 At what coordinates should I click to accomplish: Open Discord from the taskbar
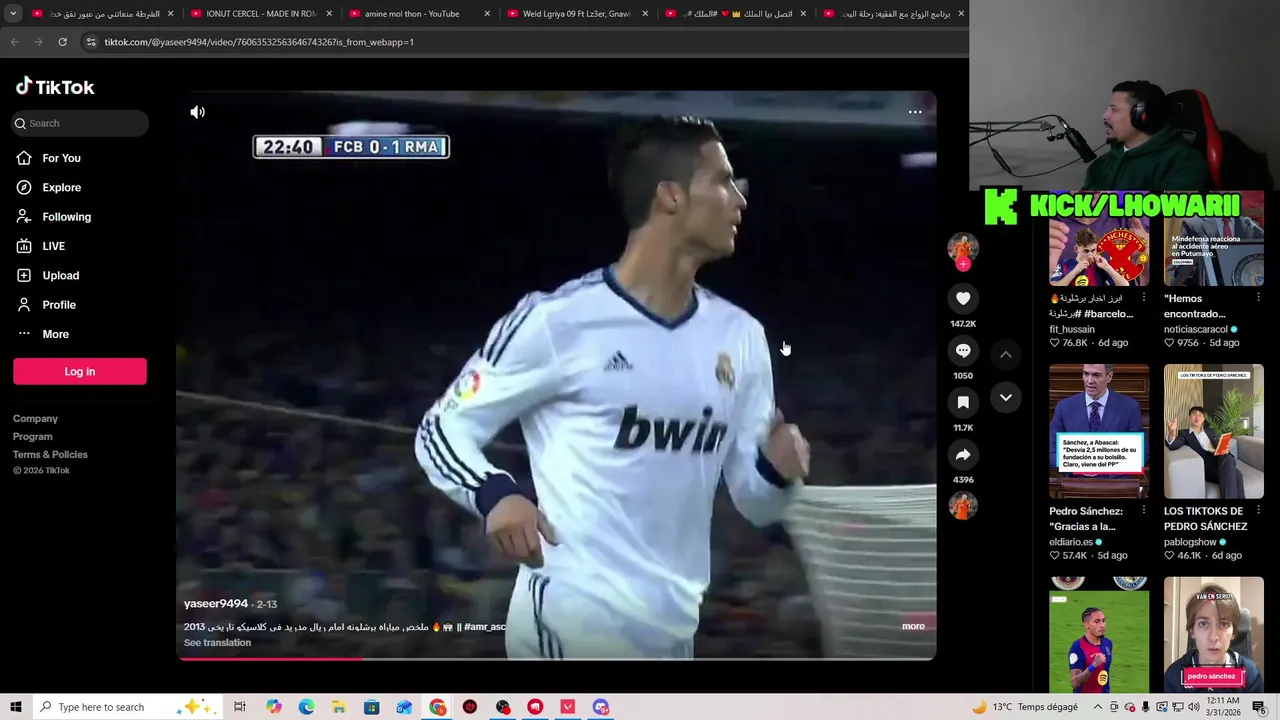[x=601, y=707]
